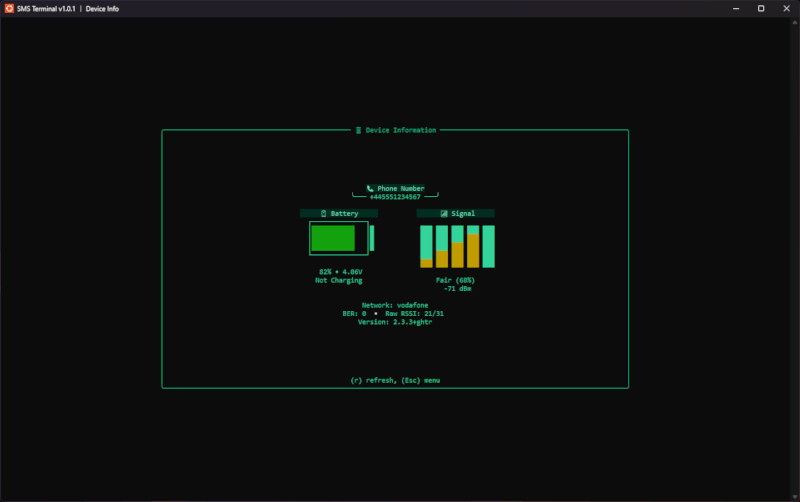The height and width of the screenshot is (502, 800).
Task: Minimize the SMS Terminal window
Action: tap(736, 9)
